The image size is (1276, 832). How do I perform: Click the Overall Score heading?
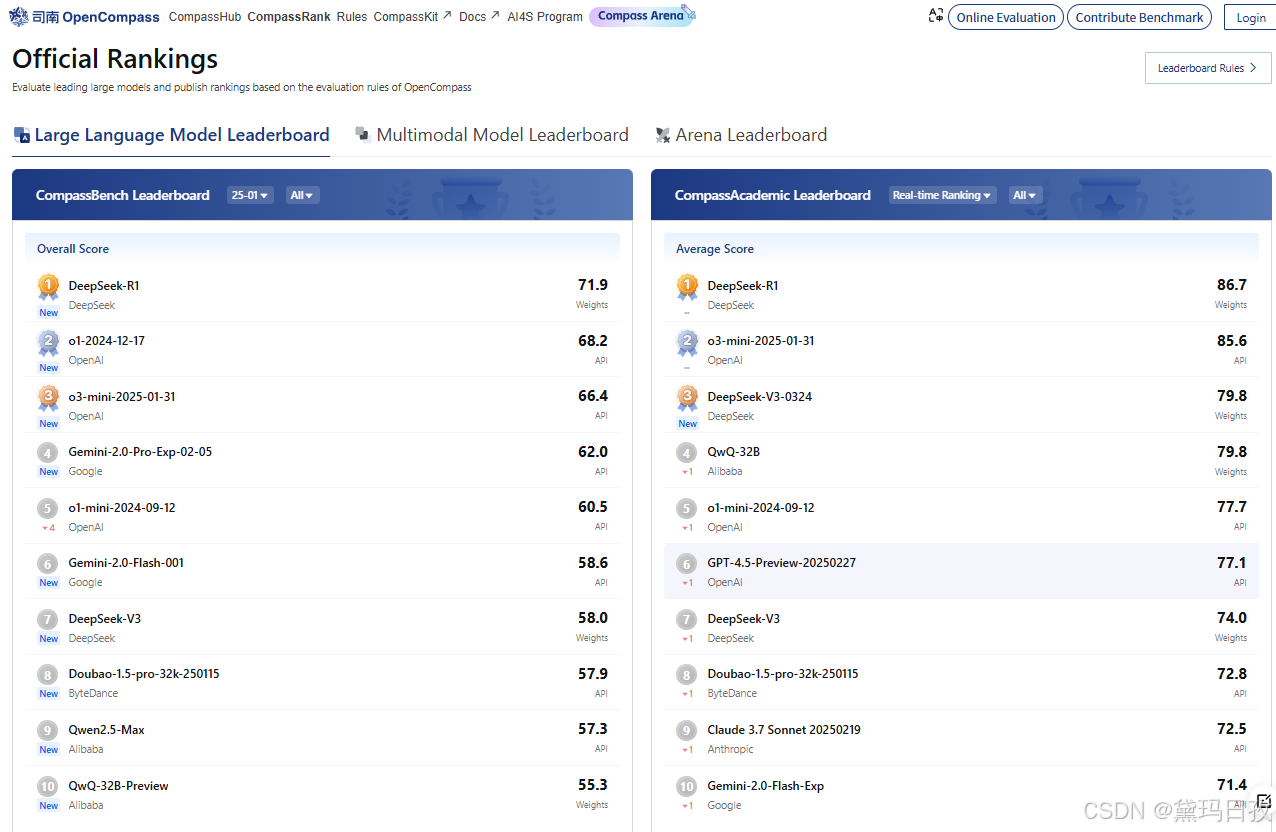(x=73, y=249)
